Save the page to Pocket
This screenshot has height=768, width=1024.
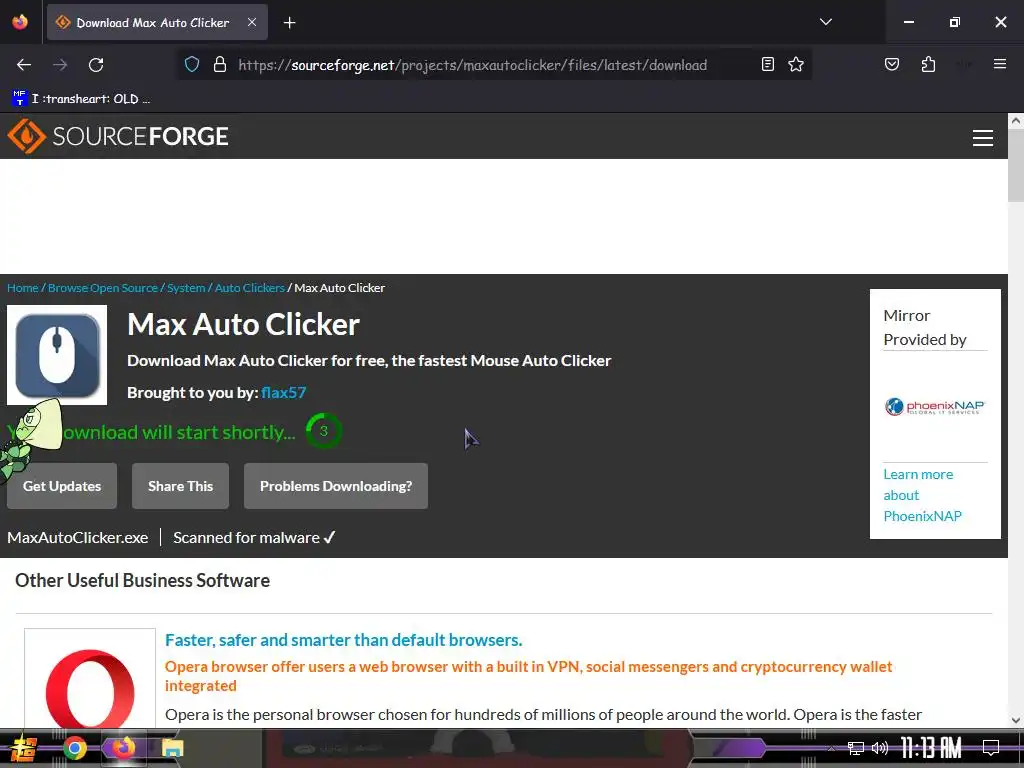[x=891, y=65]
